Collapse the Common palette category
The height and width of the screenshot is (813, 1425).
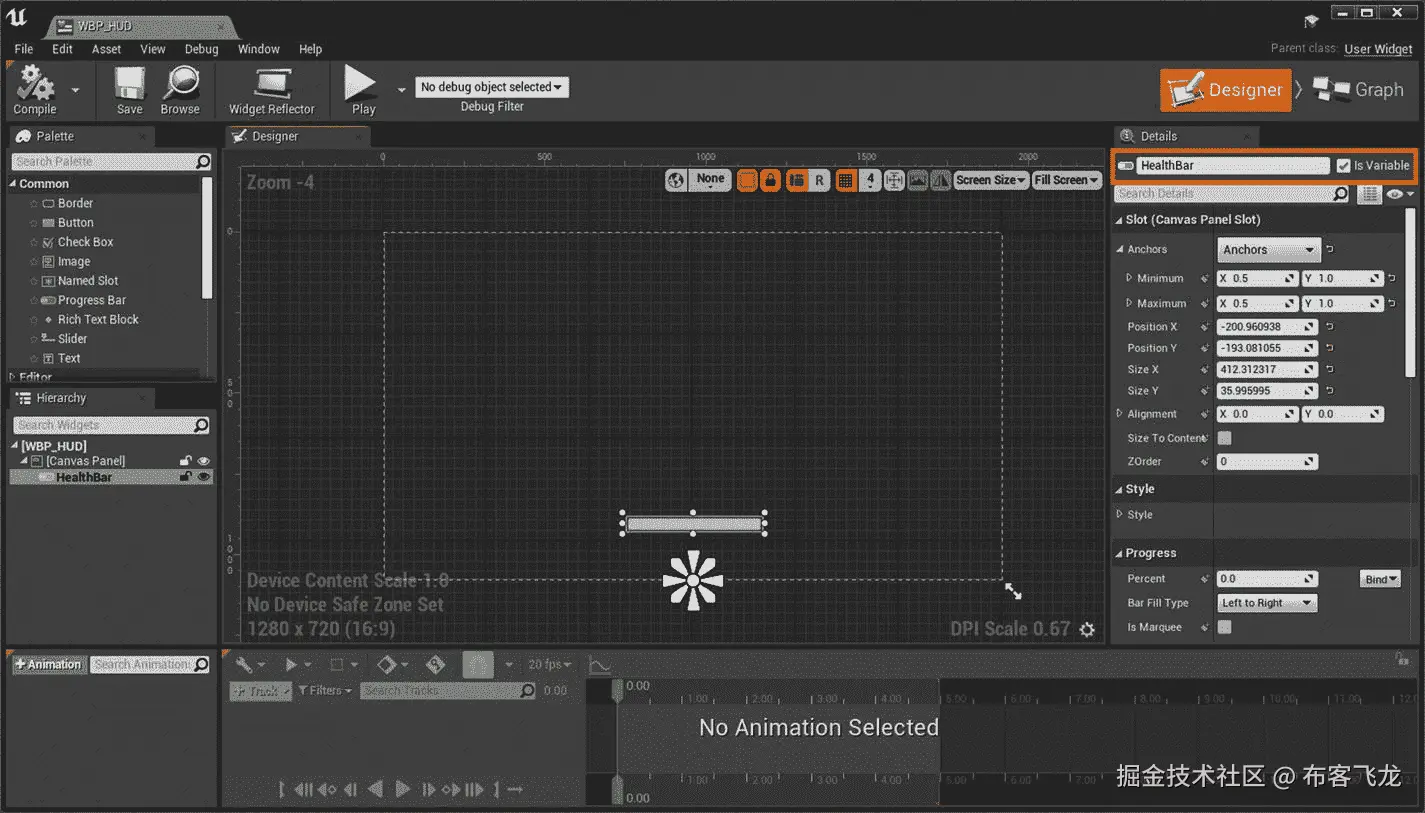tap(13, 184)
